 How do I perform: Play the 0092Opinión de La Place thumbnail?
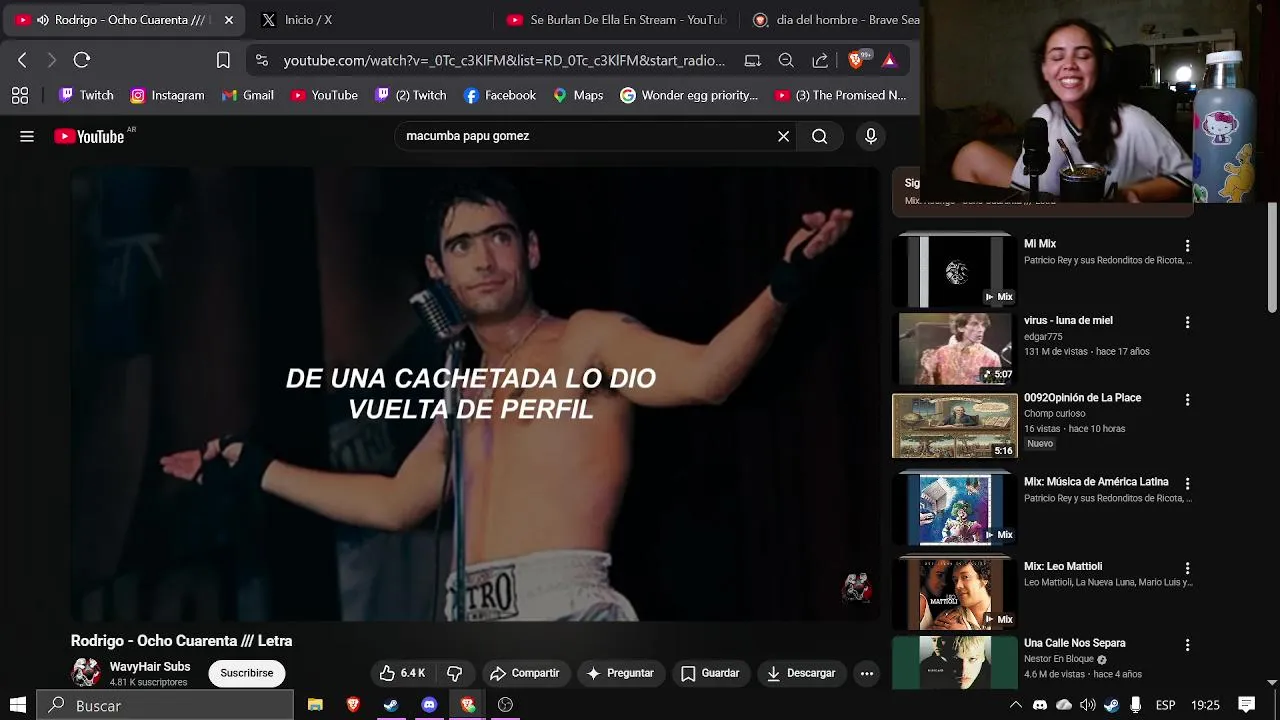955,426
